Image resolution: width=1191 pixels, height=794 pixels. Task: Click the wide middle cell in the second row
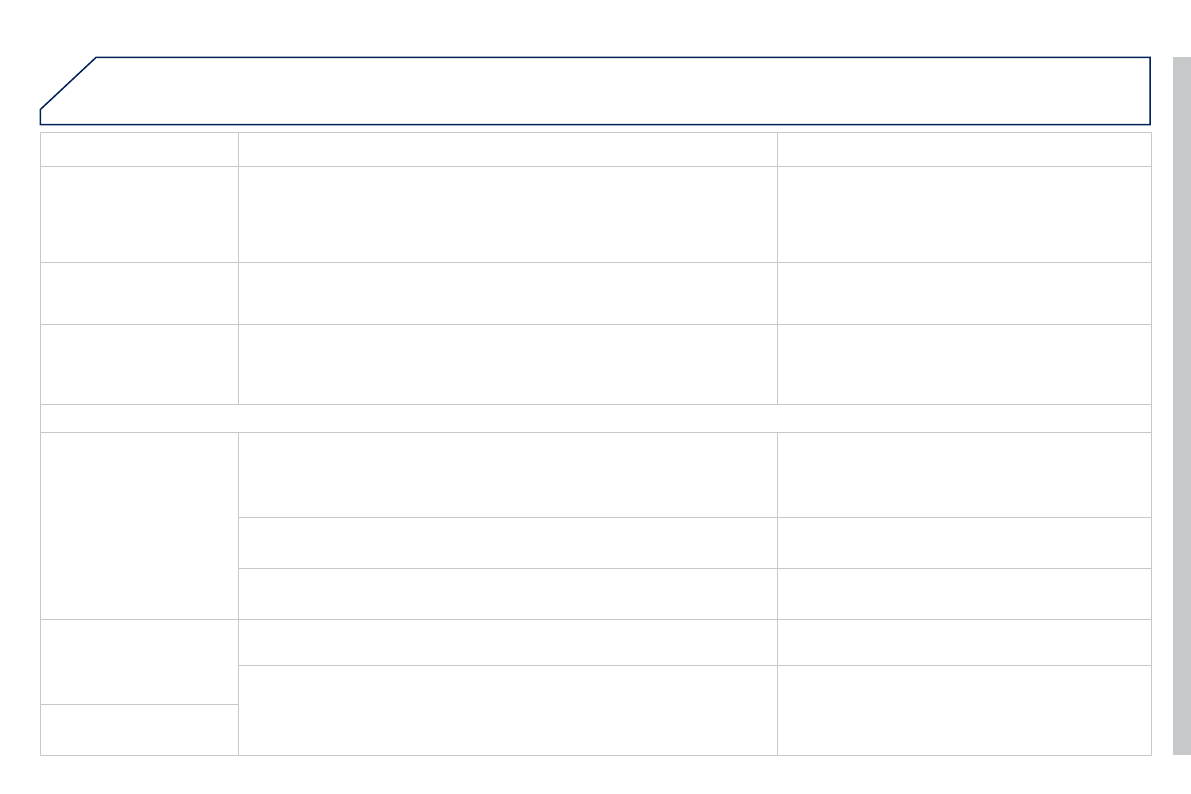[x=507, y=214]
